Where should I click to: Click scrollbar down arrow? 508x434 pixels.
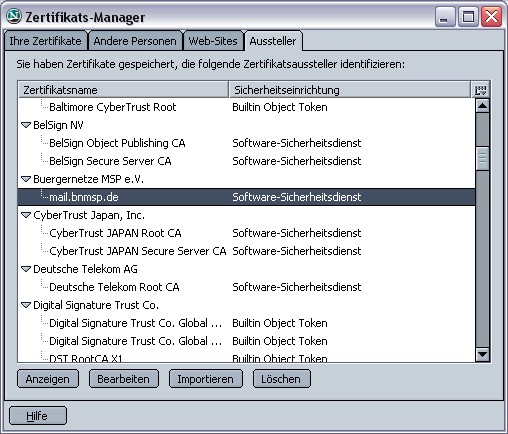pos(482,354)
